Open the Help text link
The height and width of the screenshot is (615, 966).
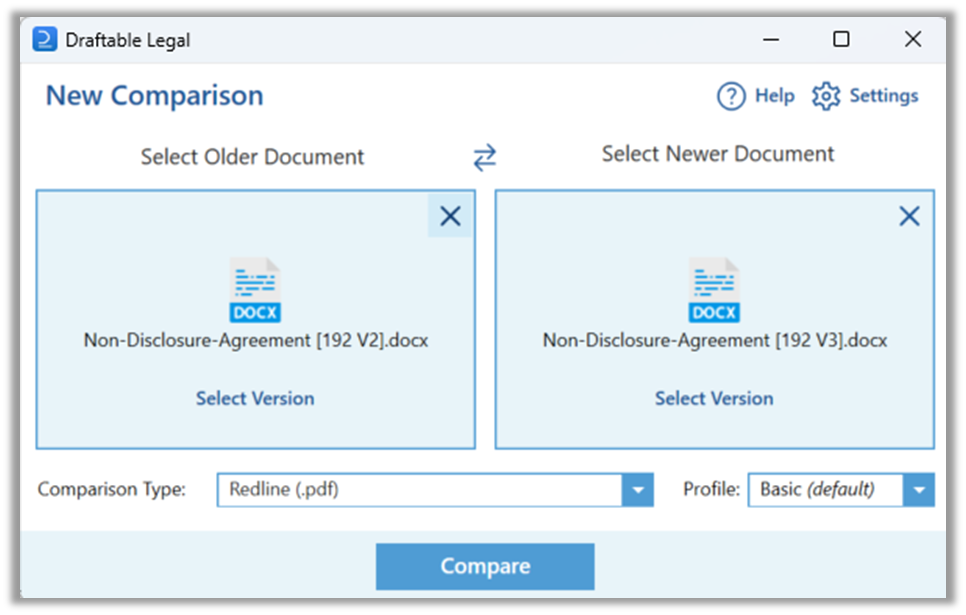coord(774,96)
